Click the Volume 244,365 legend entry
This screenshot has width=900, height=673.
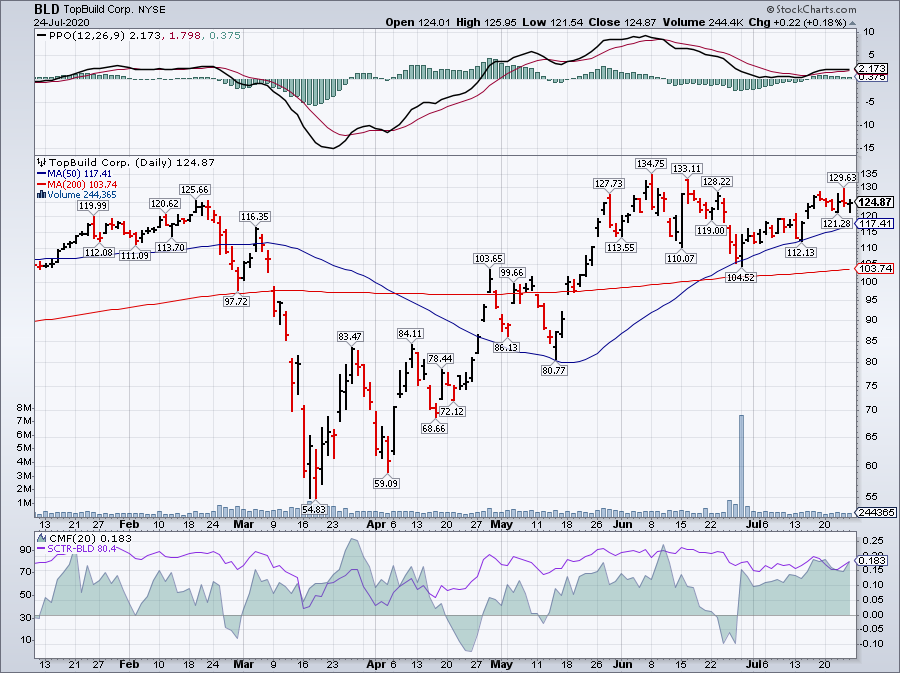tap(76, 194)
